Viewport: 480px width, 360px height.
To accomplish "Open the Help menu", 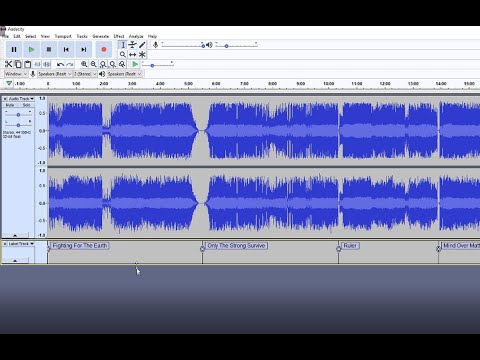I will point(152,36).
